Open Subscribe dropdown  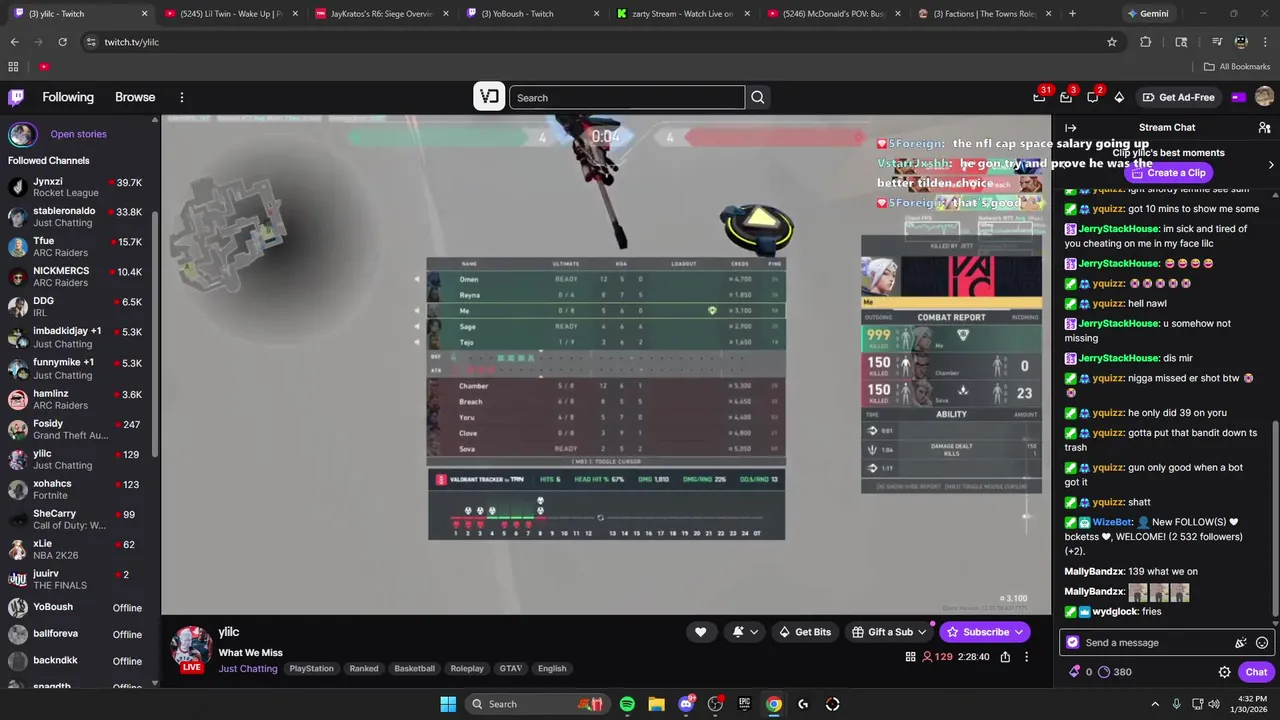click(x=985, y=632)
